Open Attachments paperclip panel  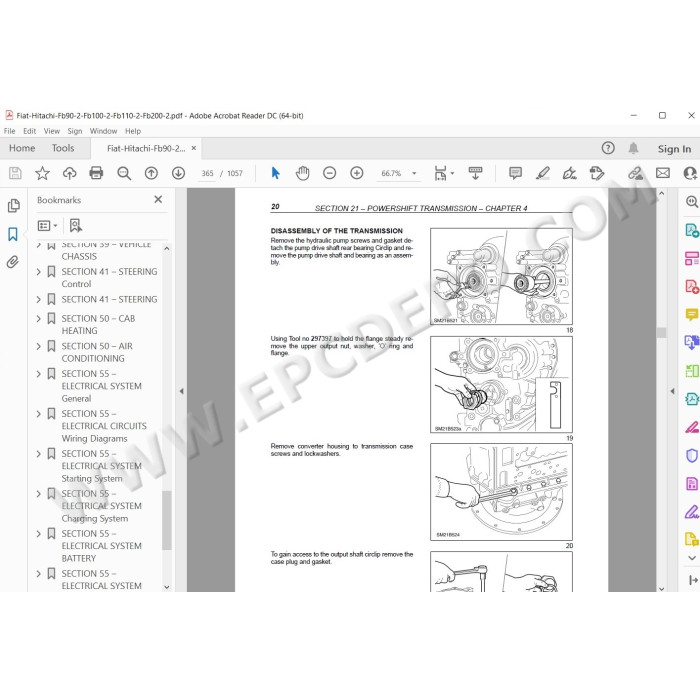(13, 262)
